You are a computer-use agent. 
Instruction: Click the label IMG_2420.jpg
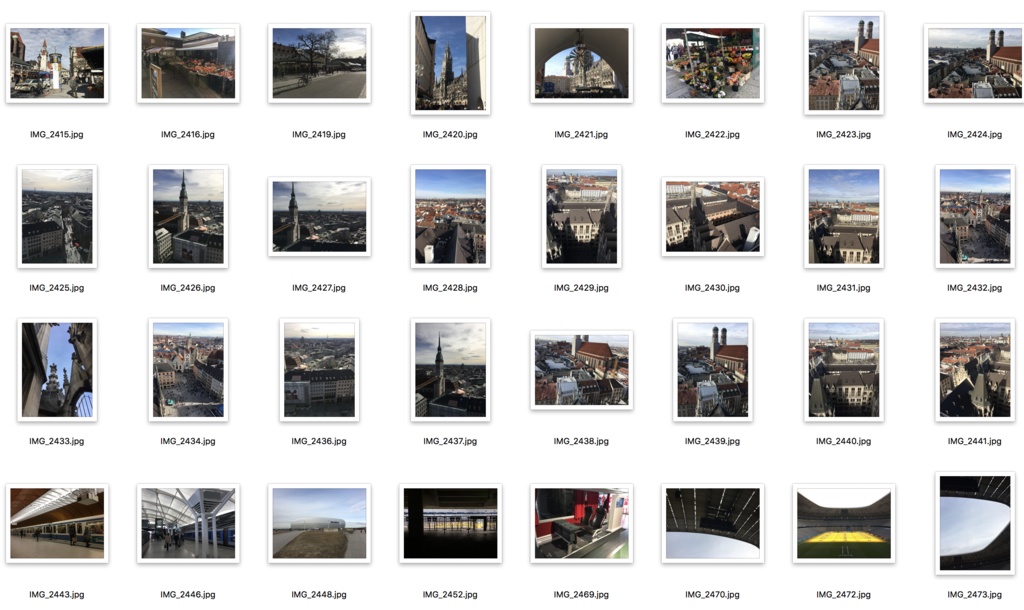coord(450,135)
